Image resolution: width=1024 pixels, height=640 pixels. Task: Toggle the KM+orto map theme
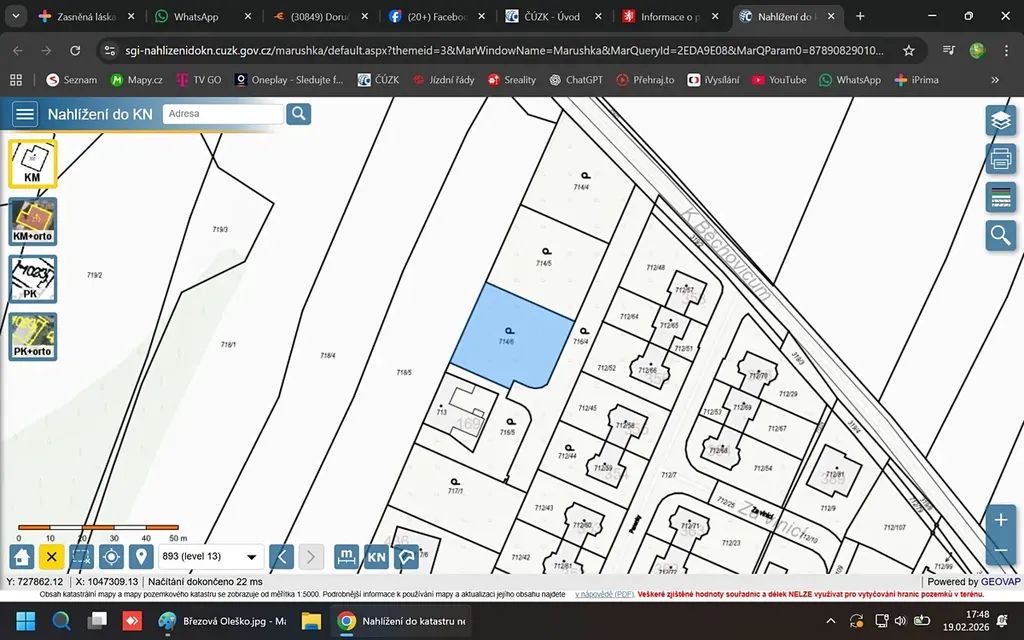pos(33,221)
